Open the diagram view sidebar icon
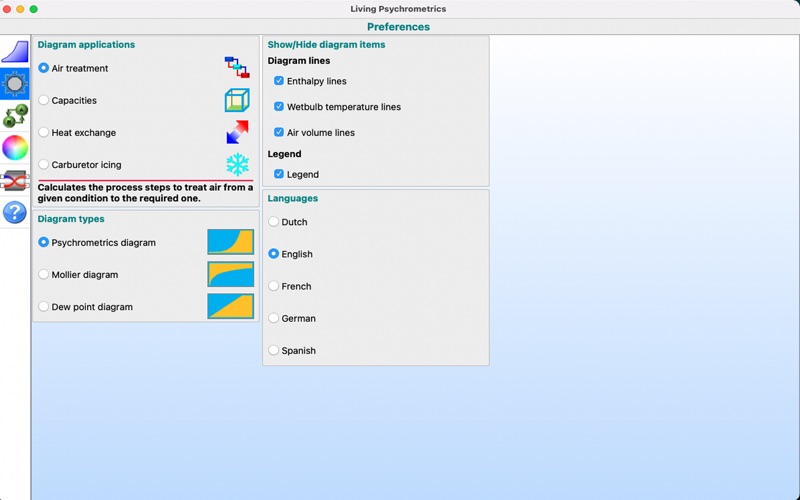Screen dimensions: 800x500 15,52
